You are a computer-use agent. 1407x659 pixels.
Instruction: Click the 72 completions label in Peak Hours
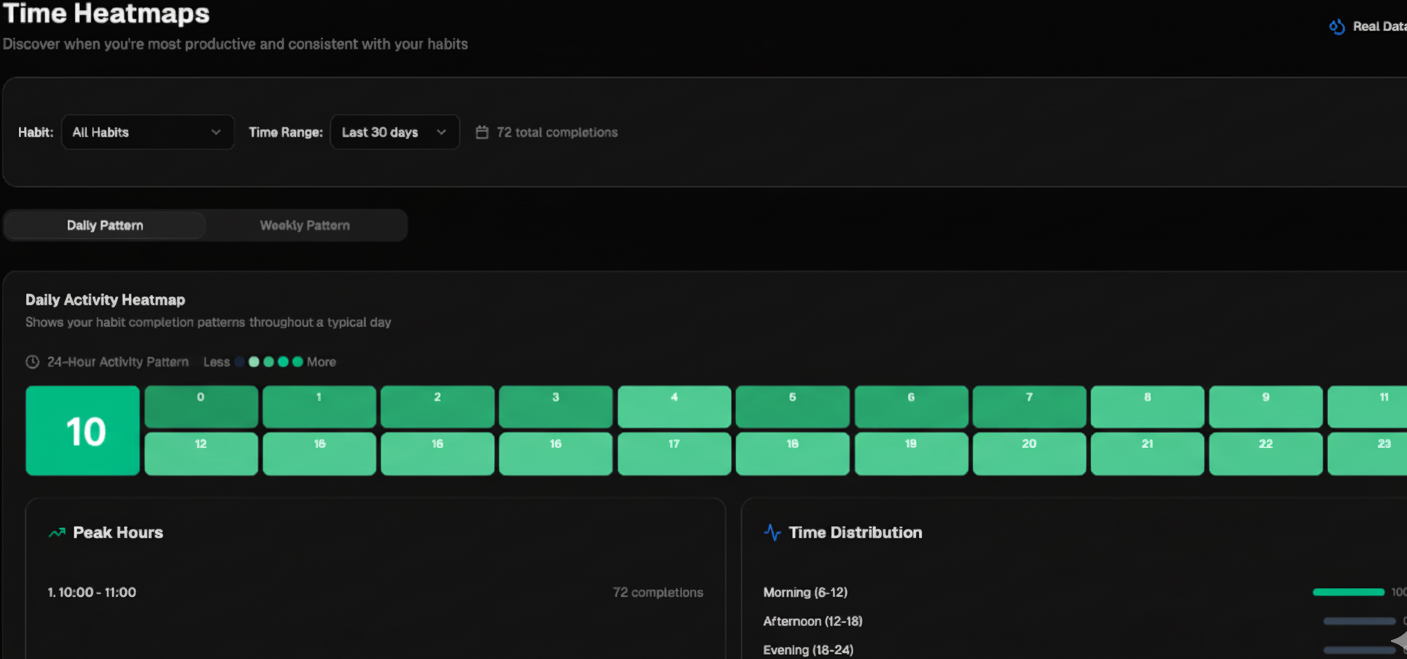coord(658,592)
